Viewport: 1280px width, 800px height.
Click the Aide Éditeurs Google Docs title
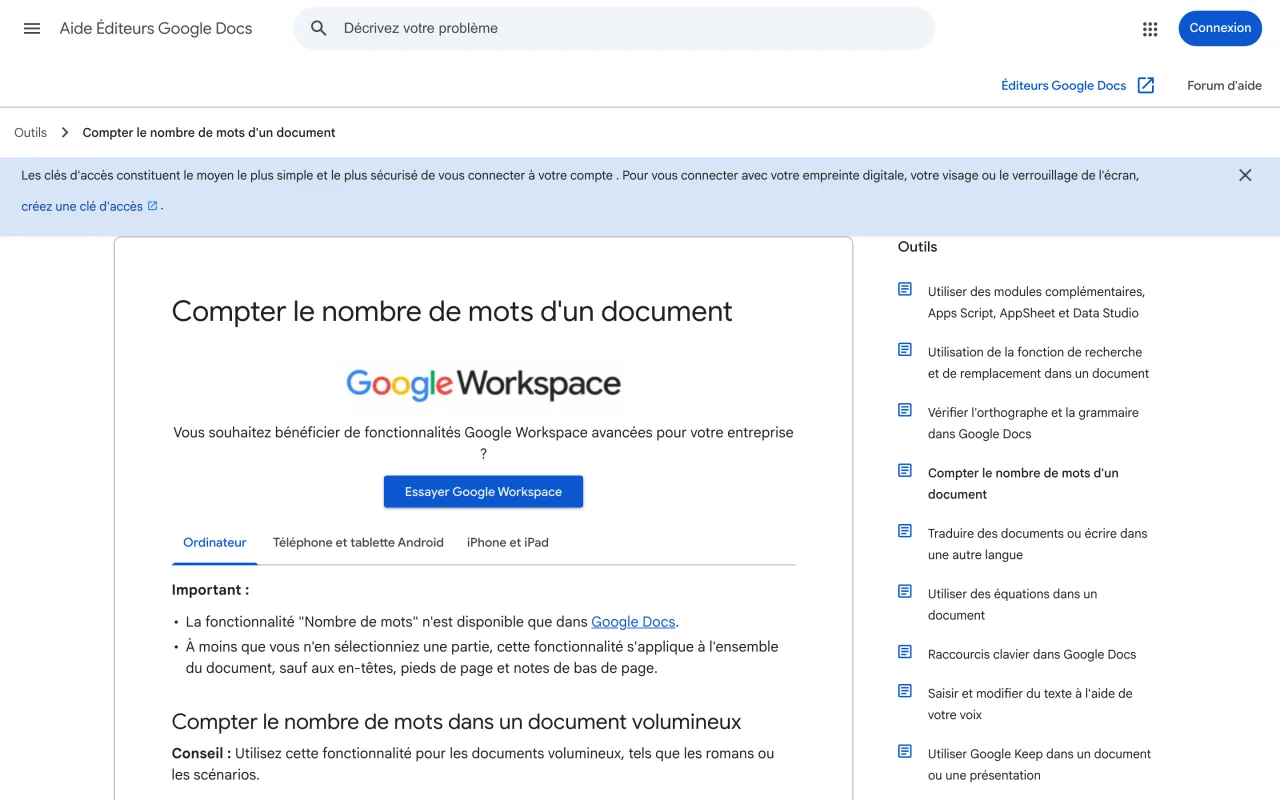pyautogui.click(x=156, y=28)
